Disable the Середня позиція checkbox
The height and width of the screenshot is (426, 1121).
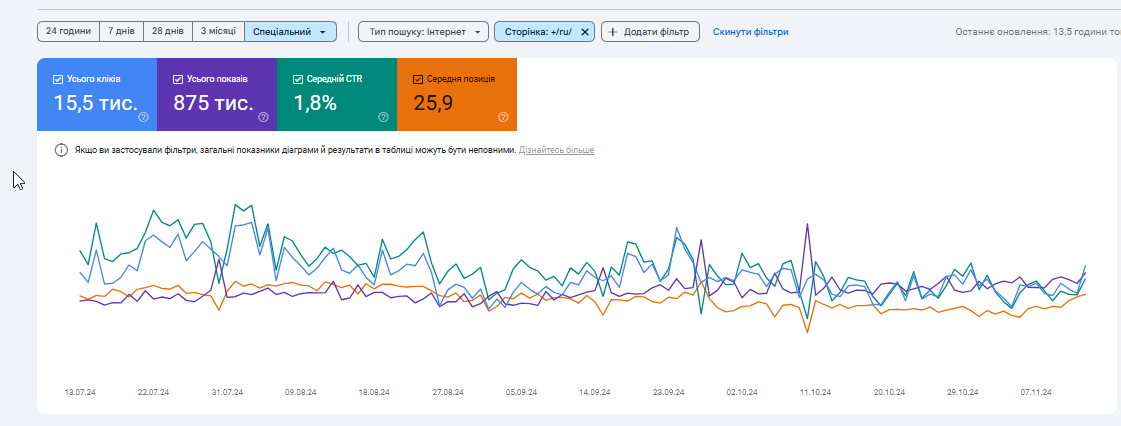(418, 78)
